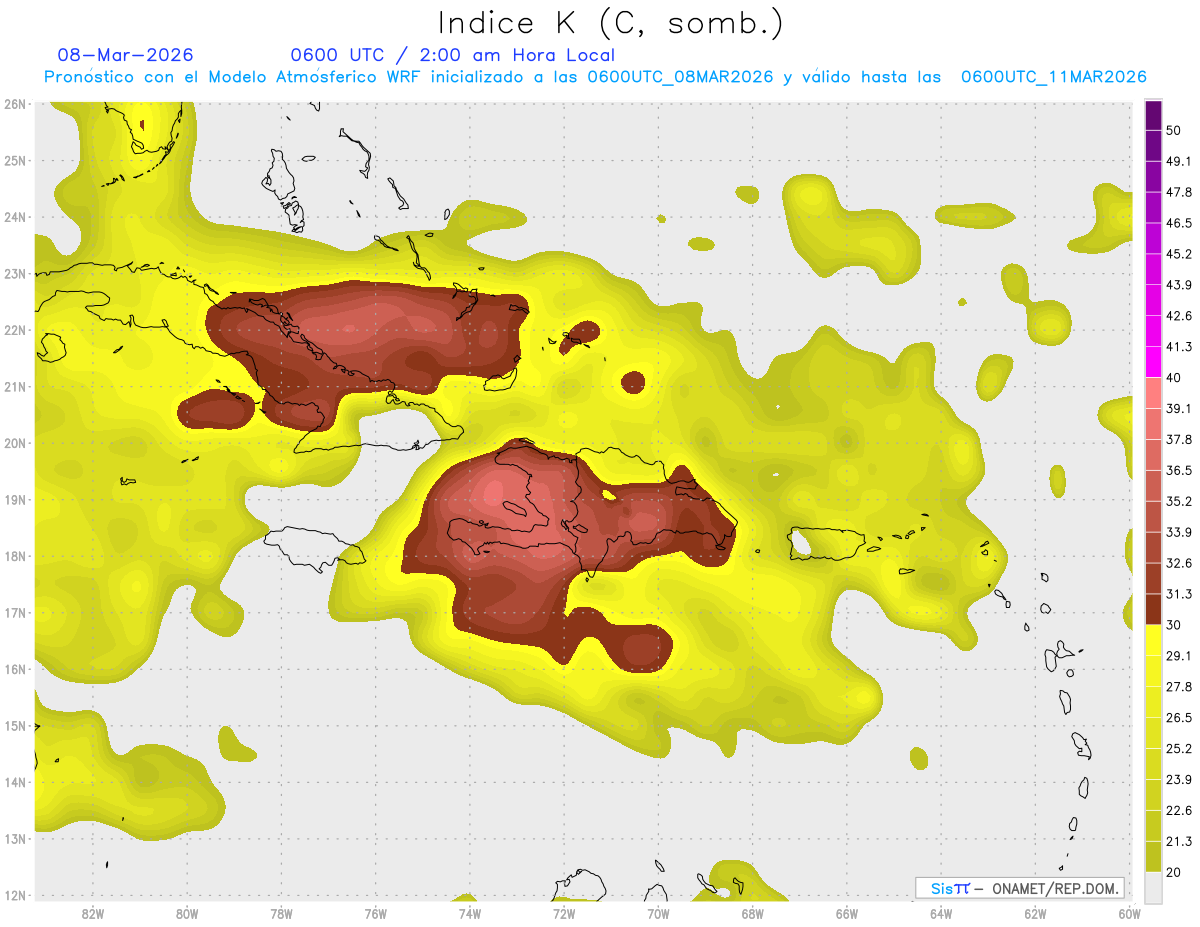
Task: Click the colorbar value 35.2
Action: point(1178,501)
